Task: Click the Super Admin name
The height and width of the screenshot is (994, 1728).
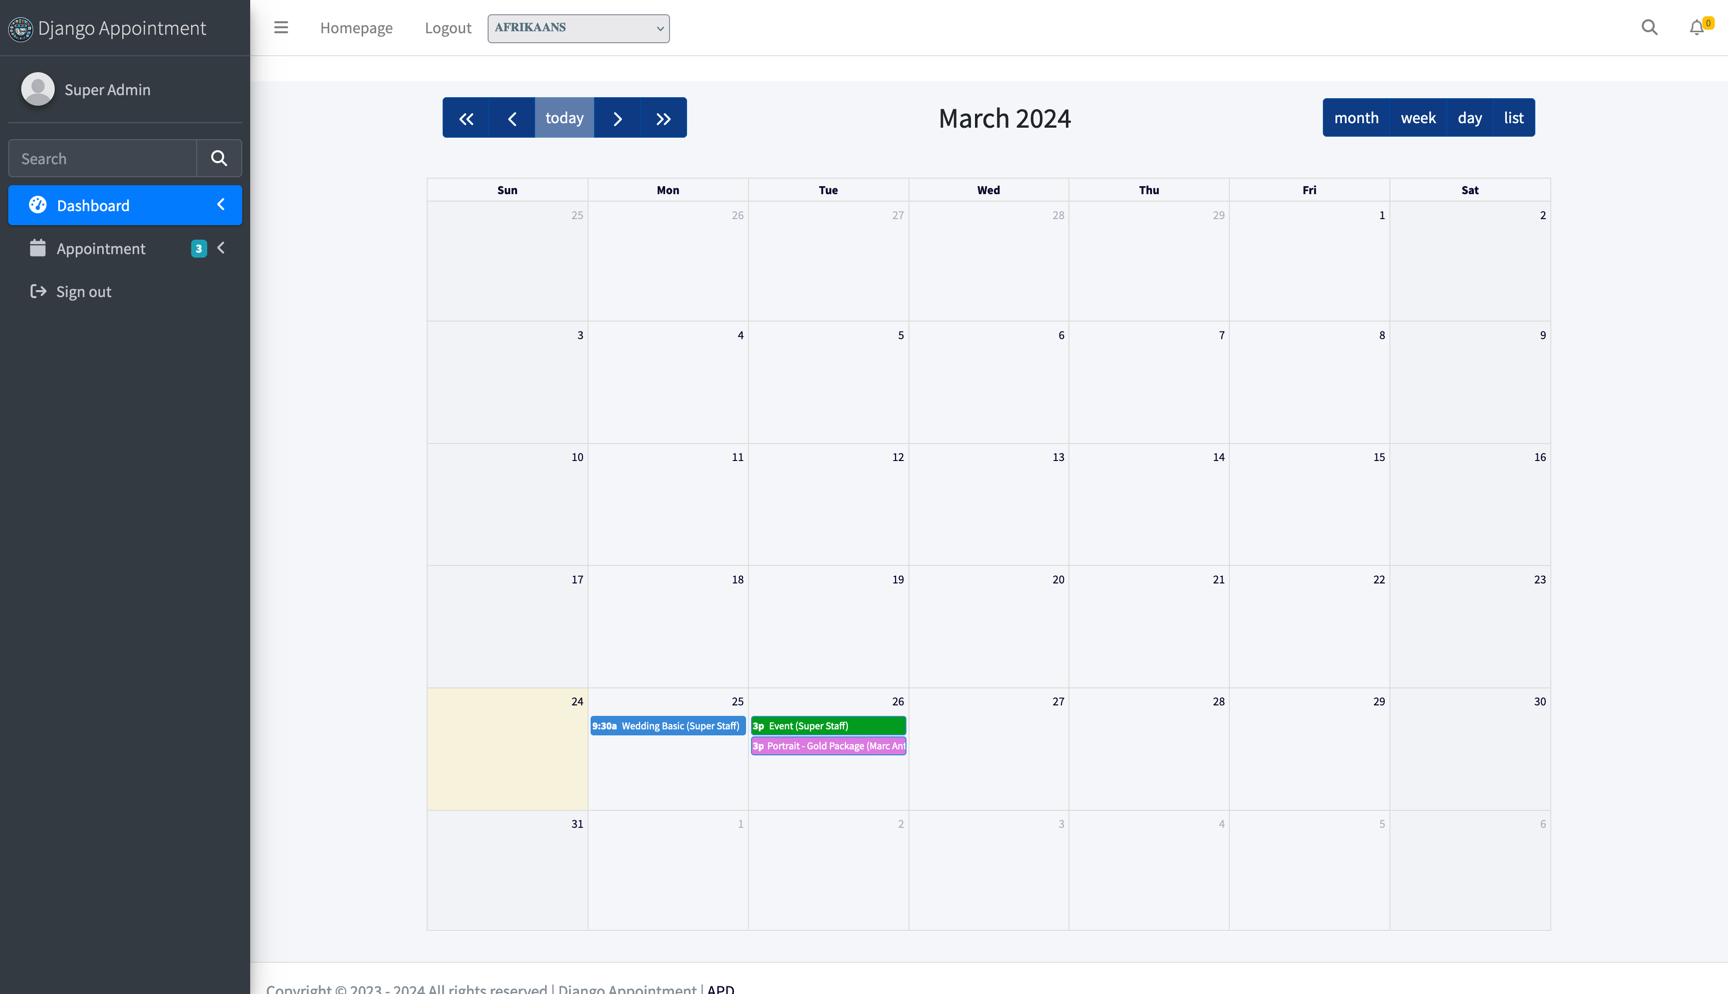Action: tap(108, 89)
